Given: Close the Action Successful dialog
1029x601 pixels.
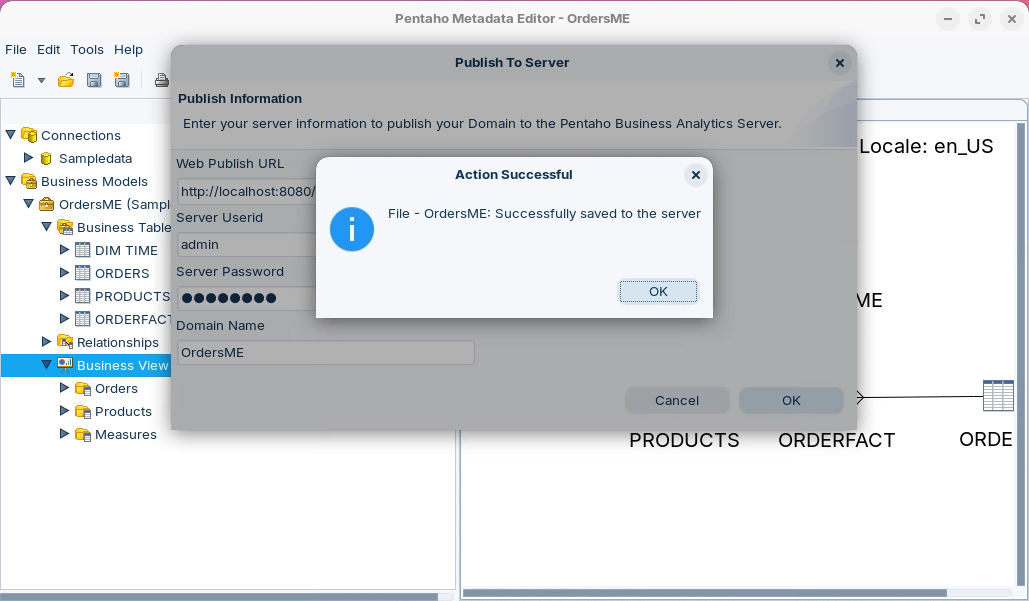Looking at the screenshot, I should [696, 175].
